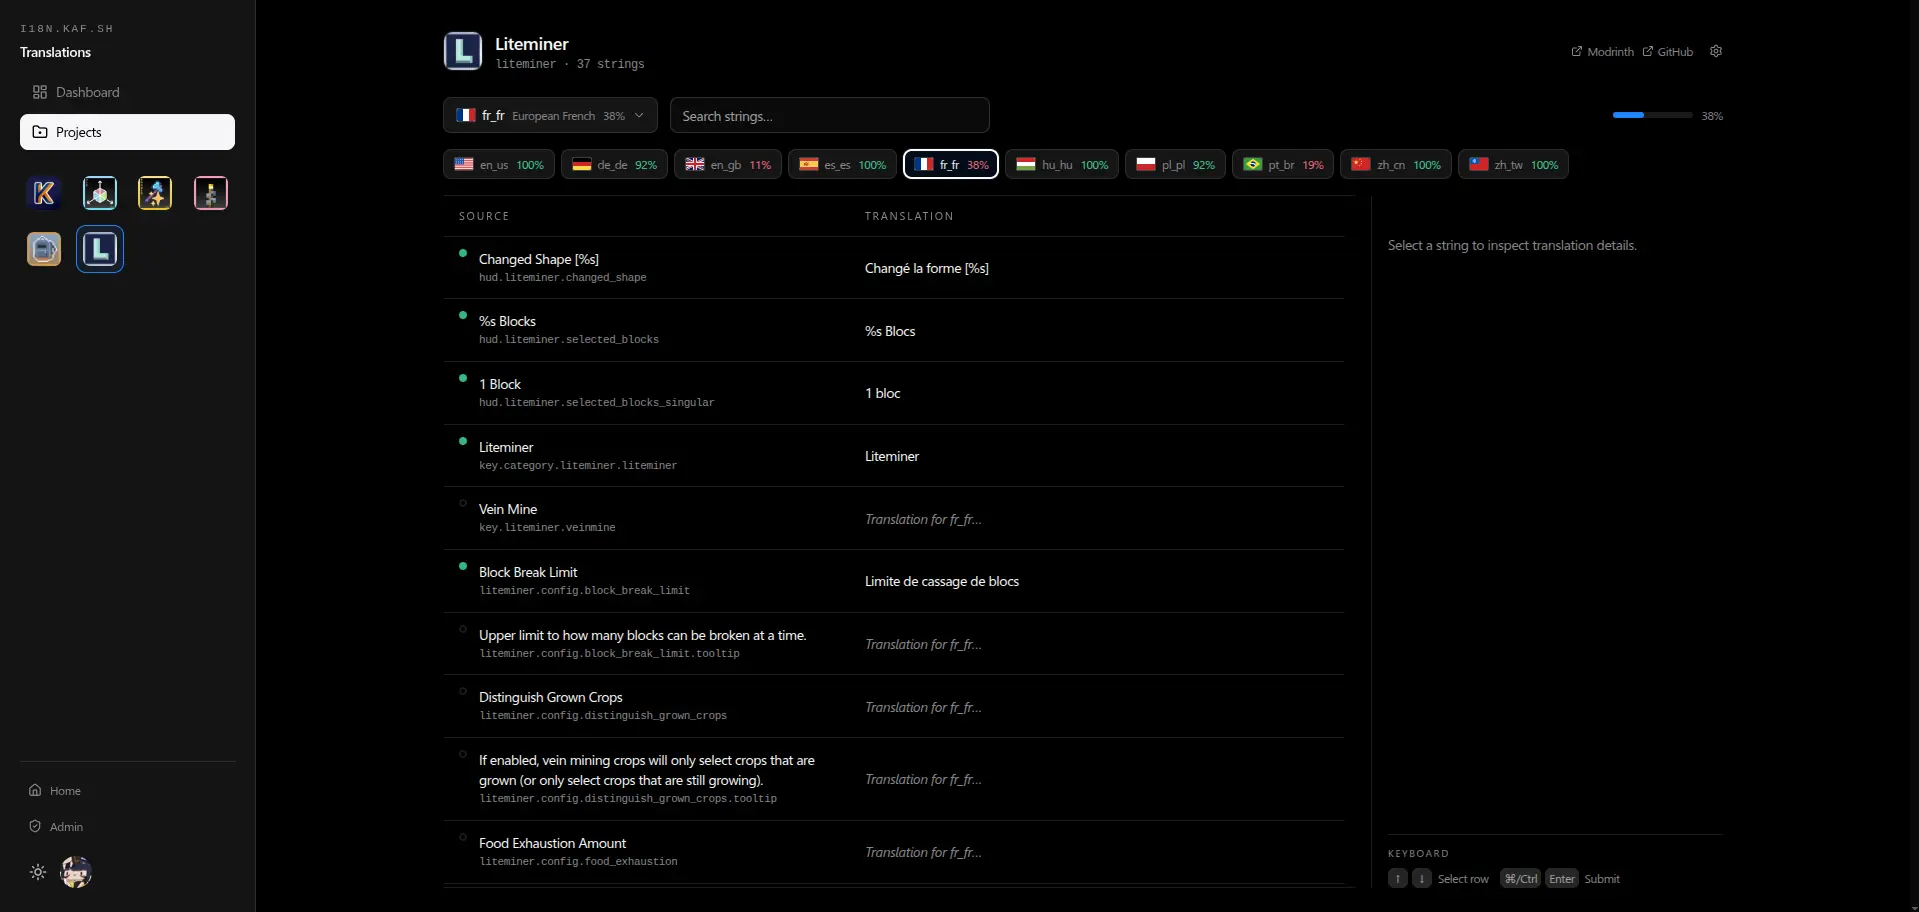Open project settings gear icon
Screen dimensions: 1919x912
coord(1716,51)
